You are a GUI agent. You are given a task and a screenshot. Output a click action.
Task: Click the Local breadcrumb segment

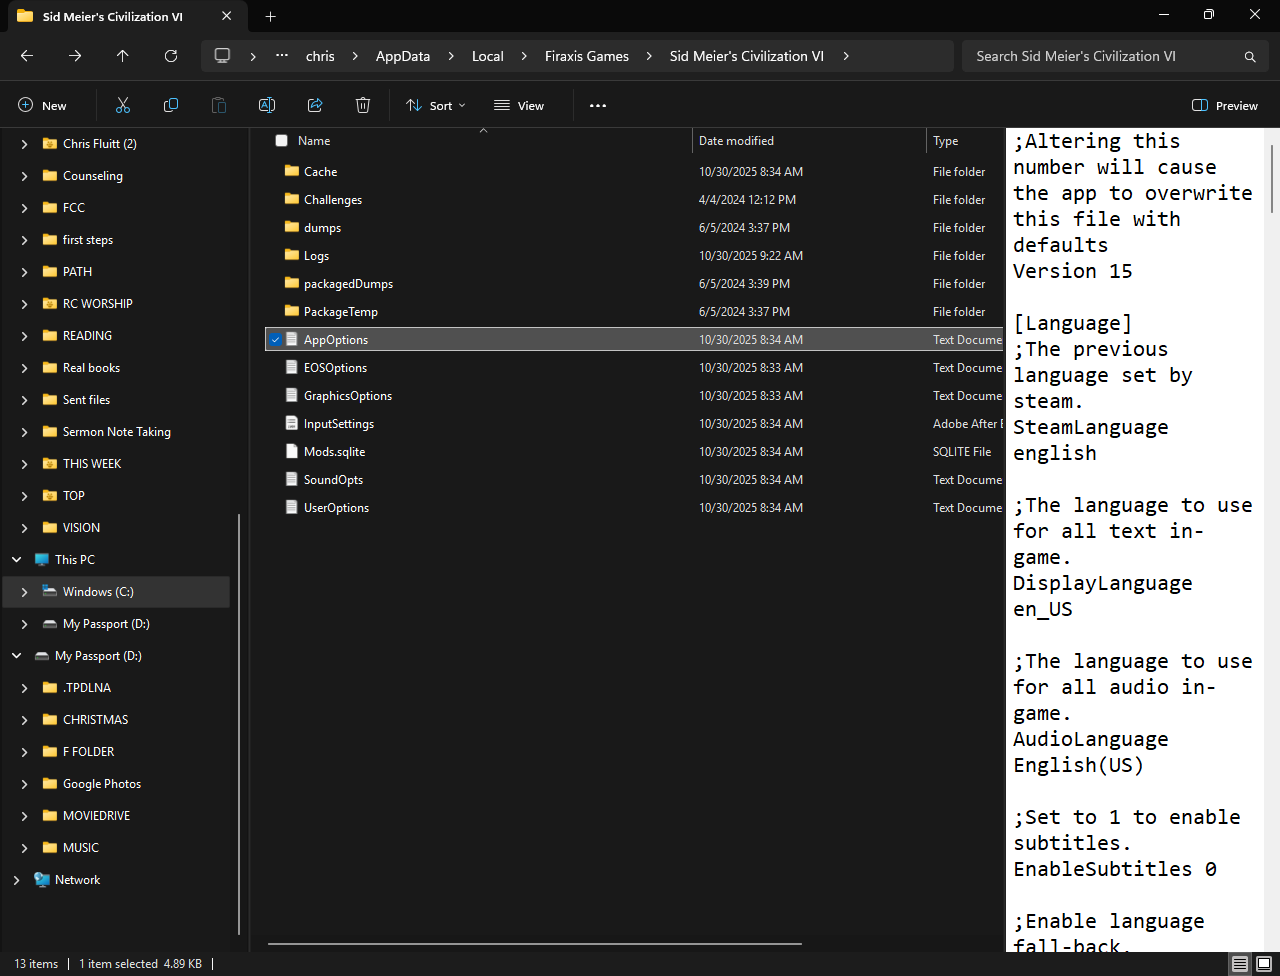click(x=487, y=56)
